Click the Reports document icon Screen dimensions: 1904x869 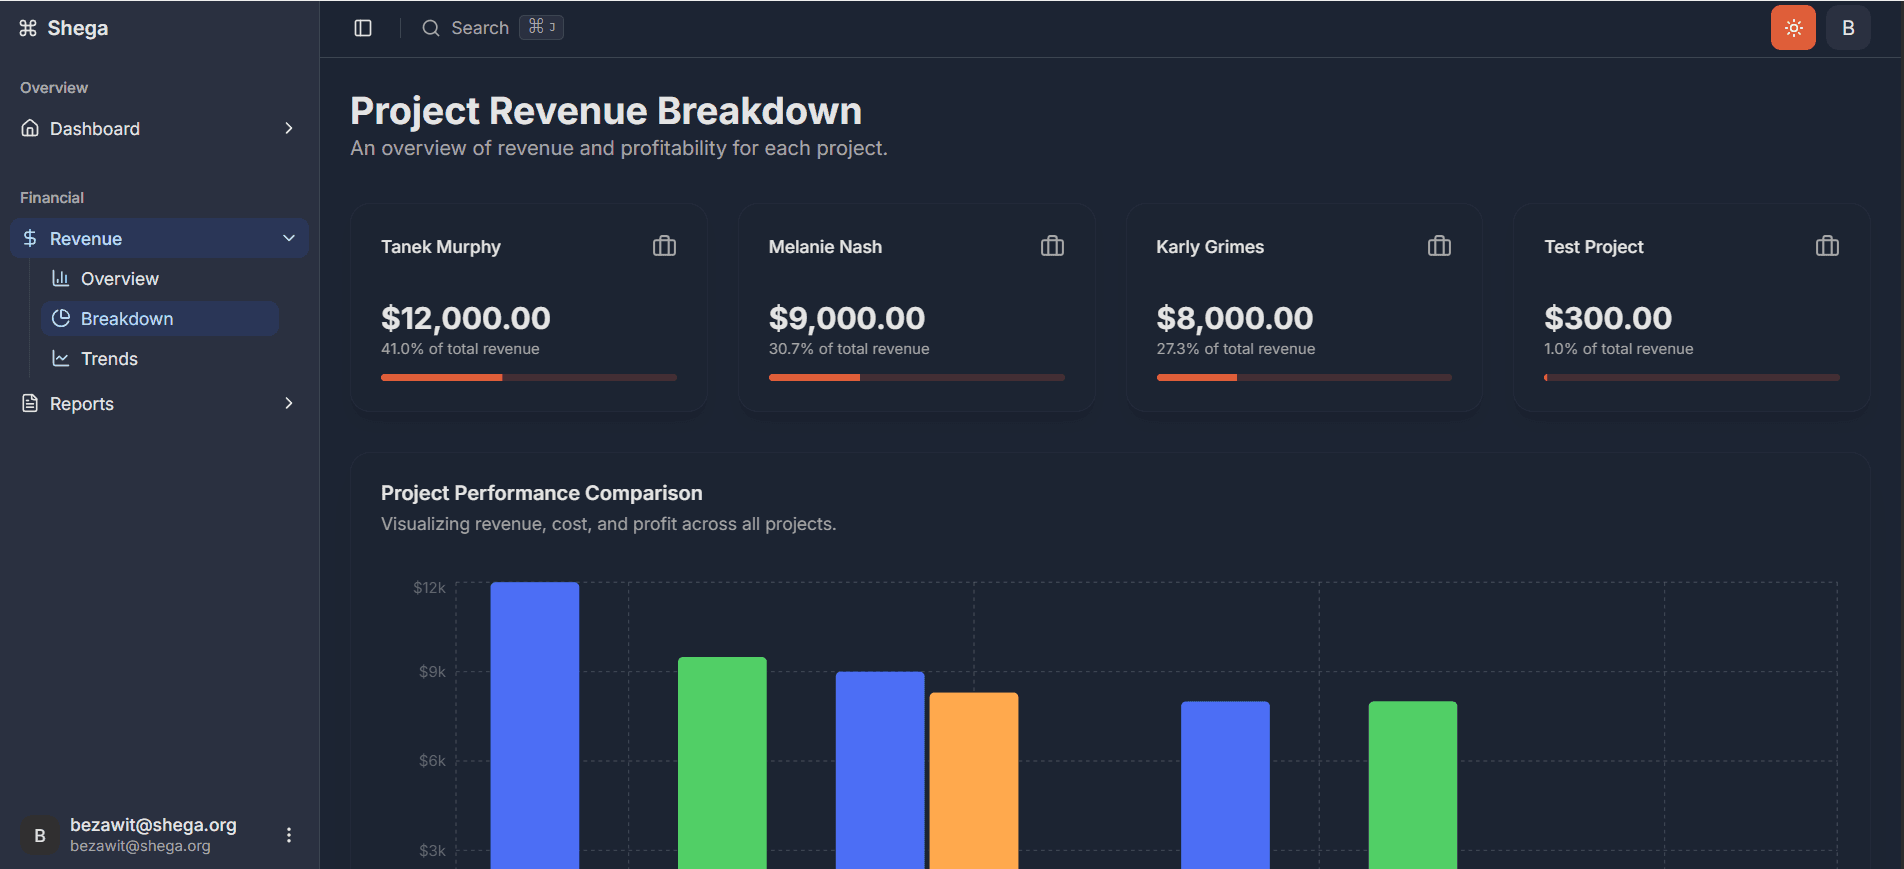[x=30, y=403]
